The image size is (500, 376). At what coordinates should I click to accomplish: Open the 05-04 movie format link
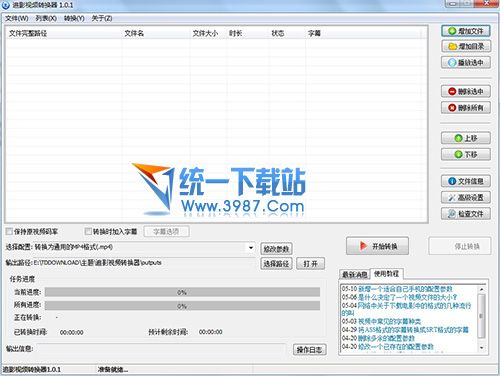coord(406,309)
